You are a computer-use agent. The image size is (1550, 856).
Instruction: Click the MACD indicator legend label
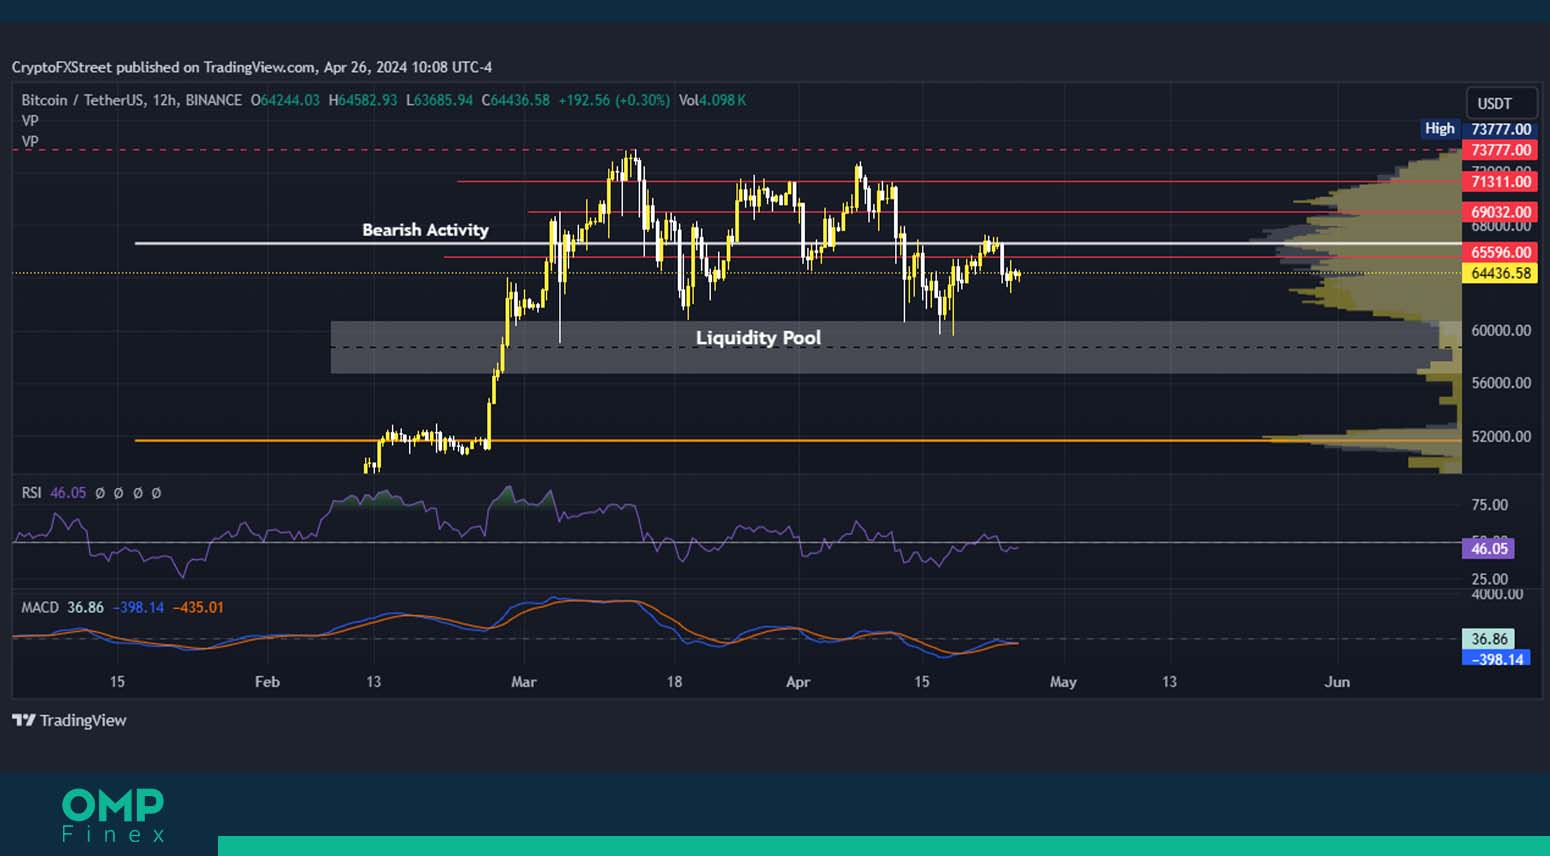(x=40, y=607)
